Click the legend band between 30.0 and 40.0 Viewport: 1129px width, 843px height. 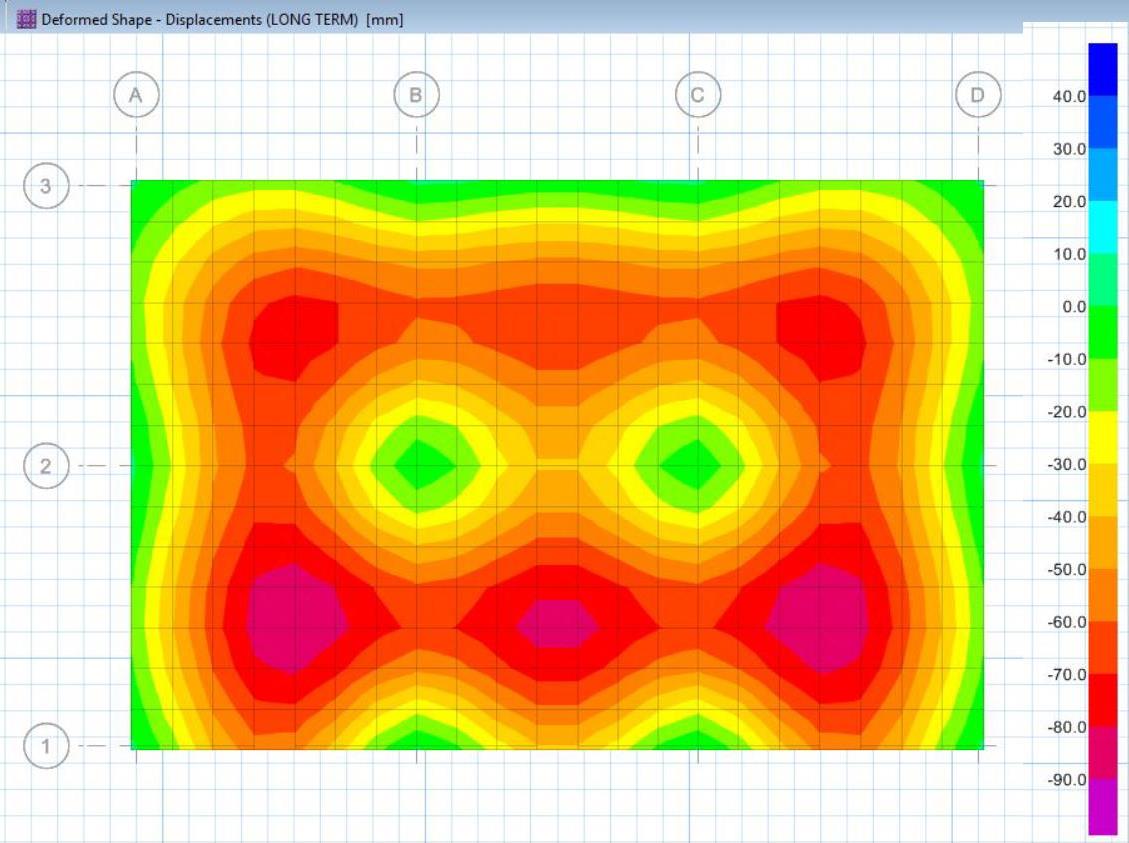1102,122
